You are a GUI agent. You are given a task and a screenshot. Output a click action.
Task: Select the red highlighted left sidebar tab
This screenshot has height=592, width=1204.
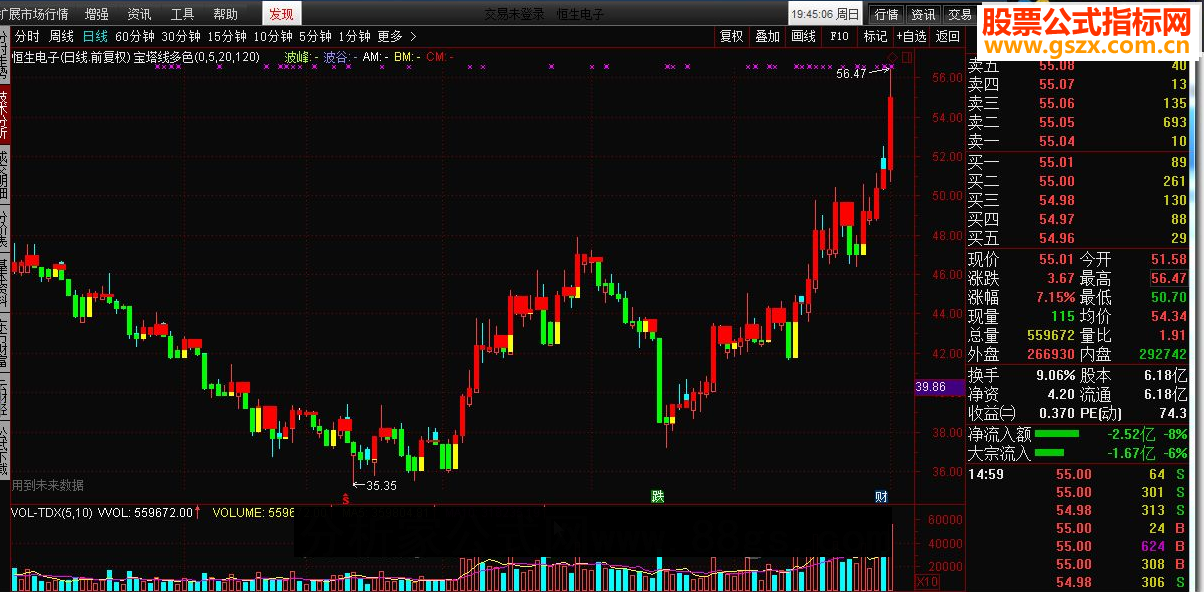4,113
